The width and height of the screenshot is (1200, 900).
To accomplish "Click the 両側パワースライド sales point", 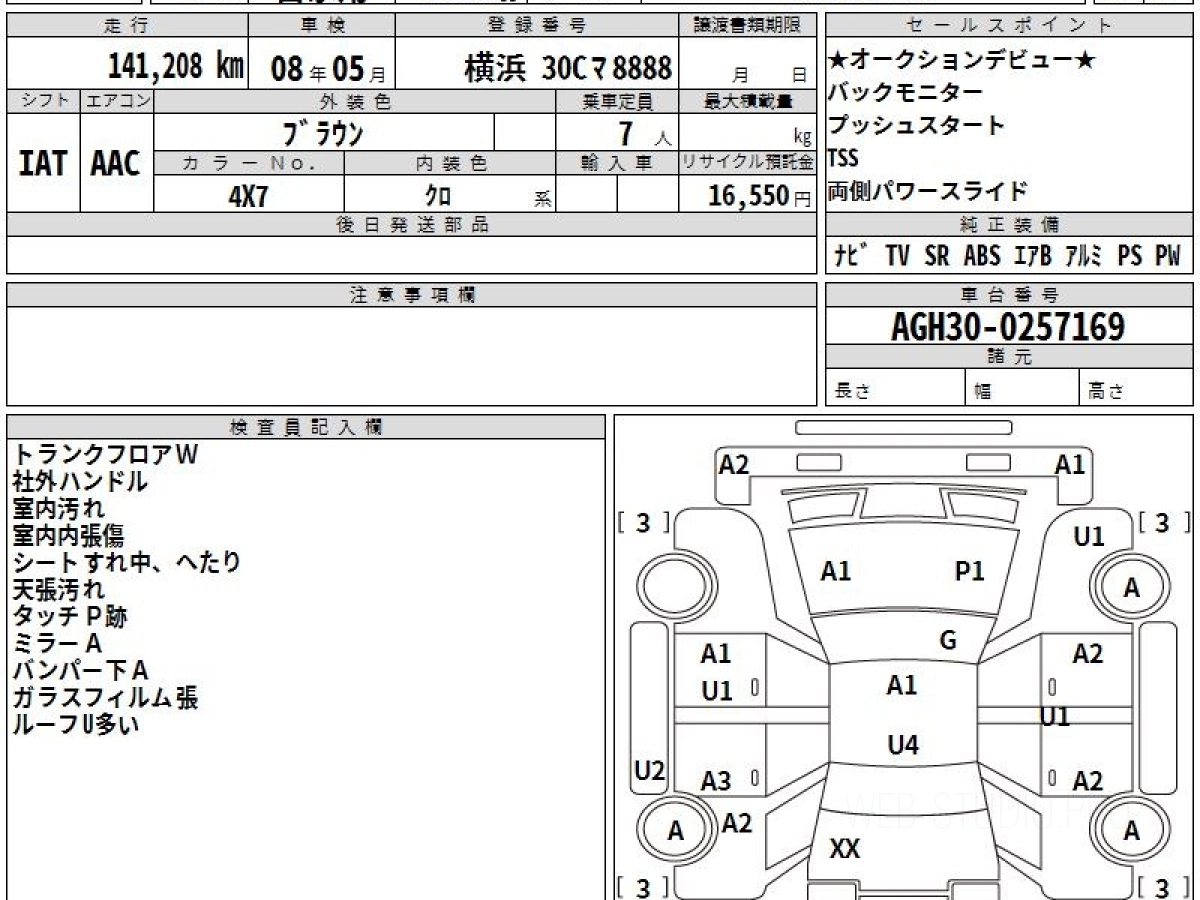I will point(927,190).
